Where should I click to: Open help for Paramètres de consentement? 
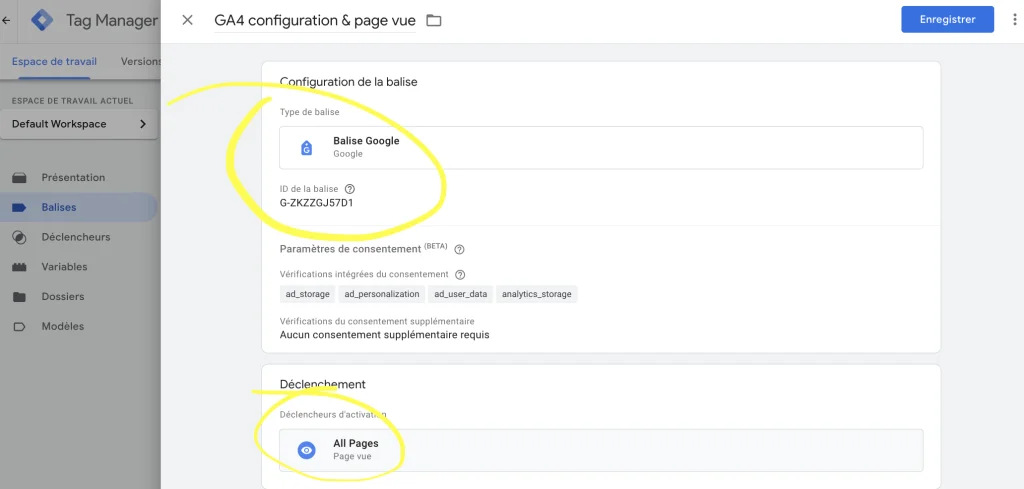[x=459, y=249]
